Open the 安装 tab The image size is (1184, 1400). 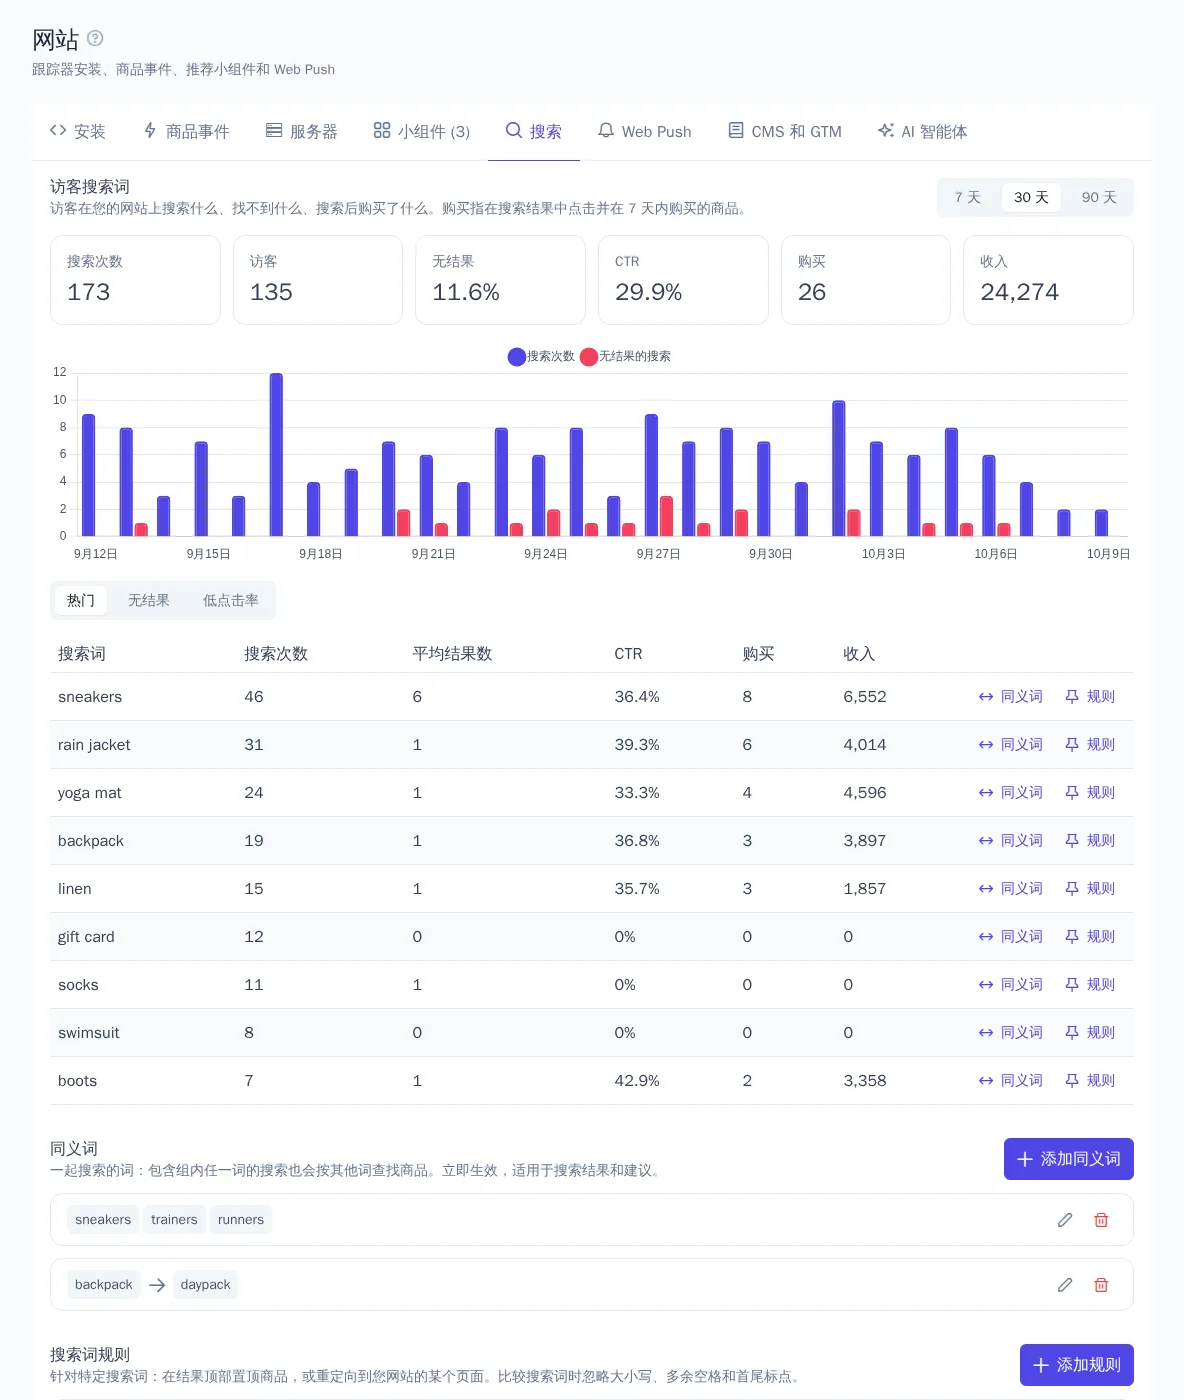[x=77, y=131]
